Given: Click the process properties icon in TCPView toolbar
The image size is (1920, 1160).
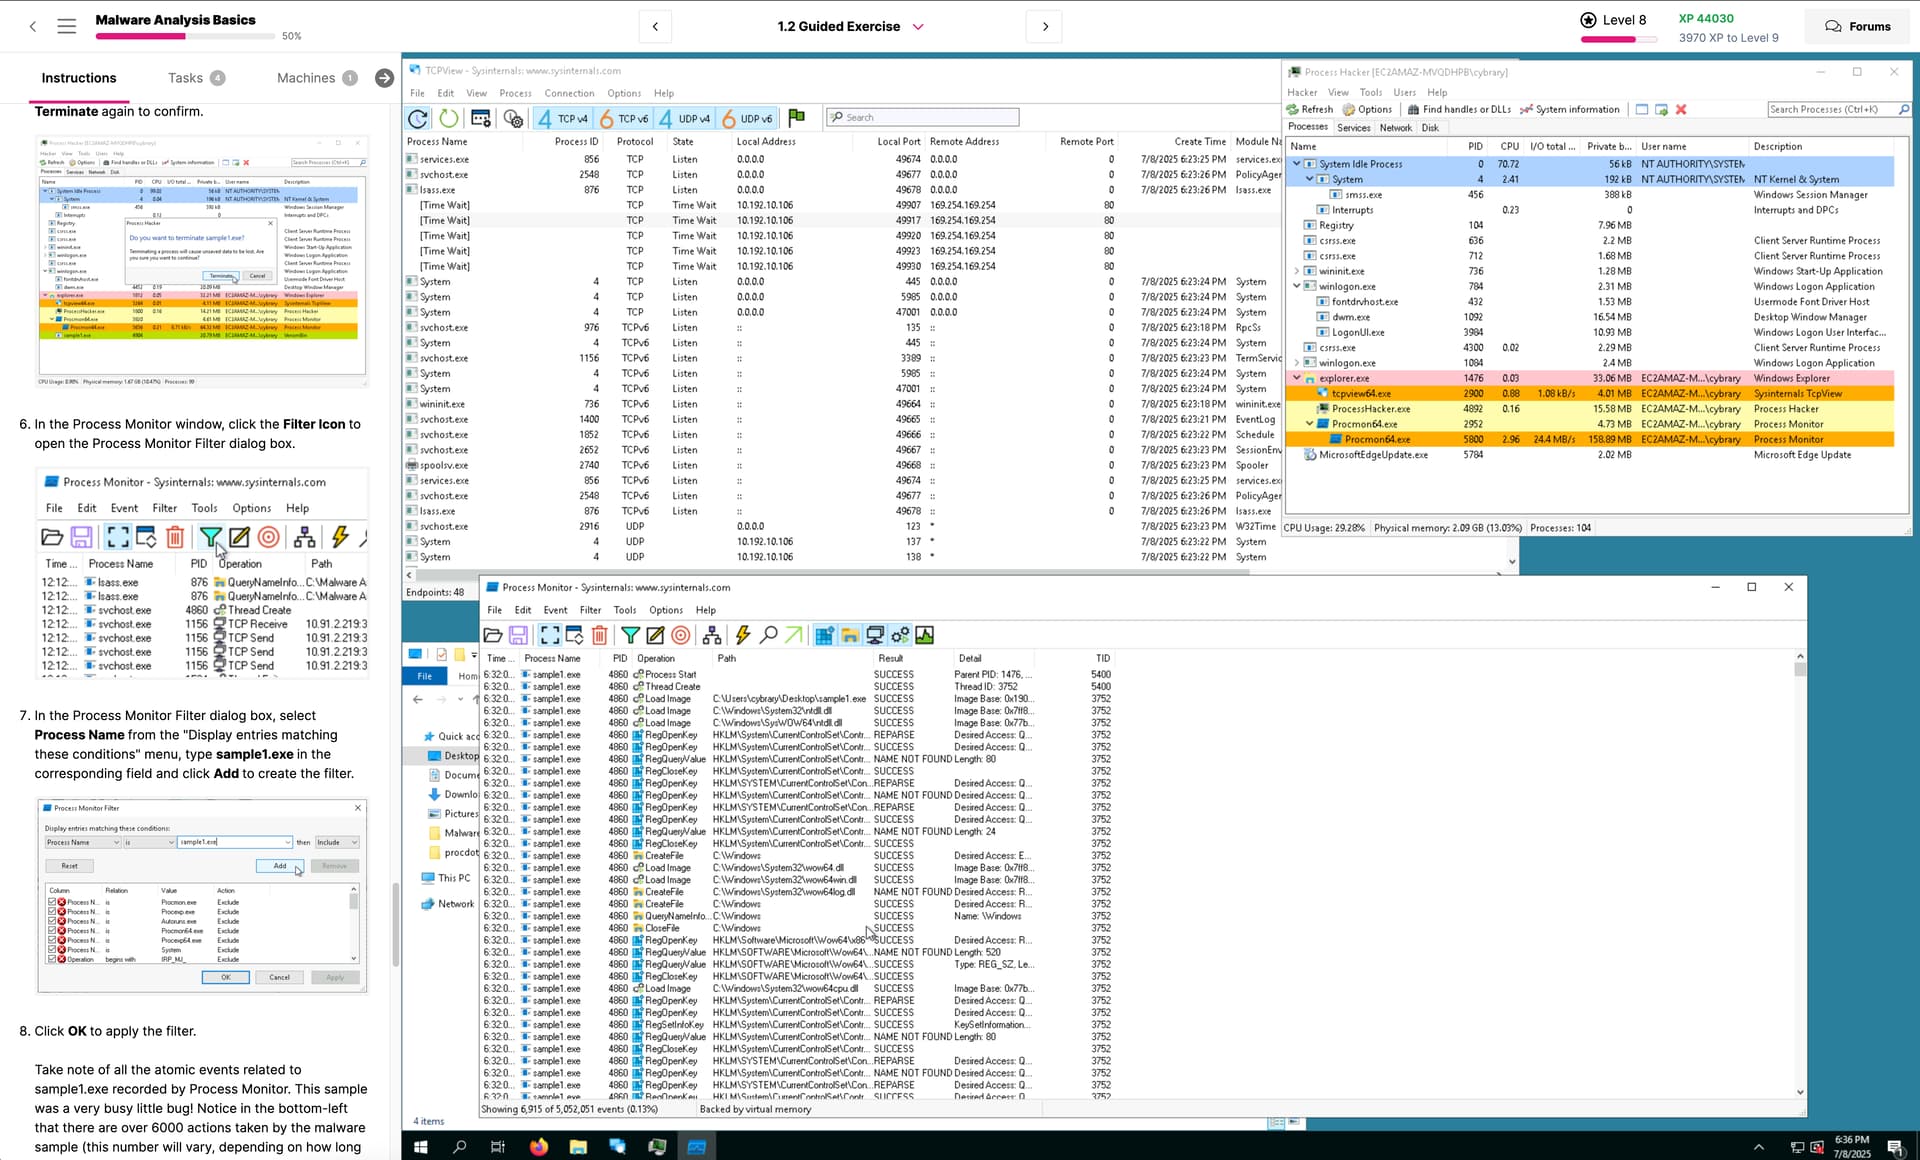Looking at the screenshot, I should click(x=481, y=118).
